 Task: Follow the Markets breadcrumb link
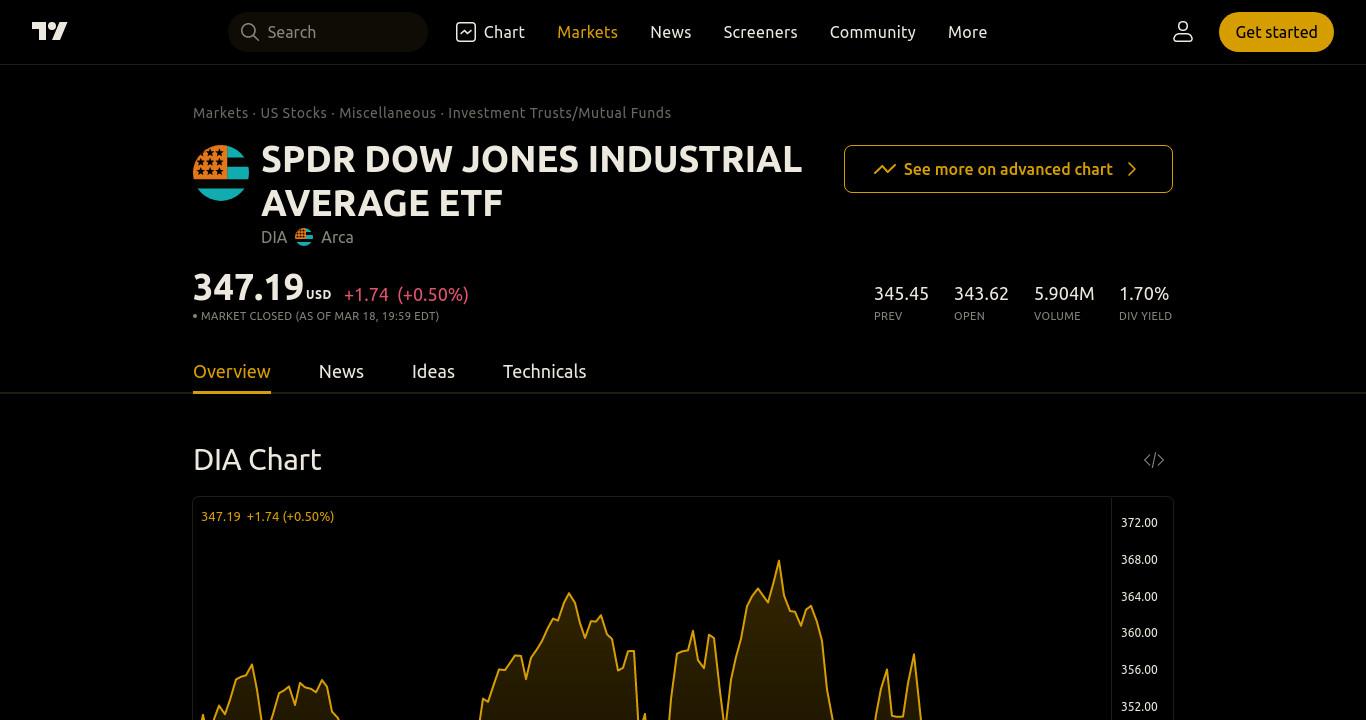pos(220,113)
